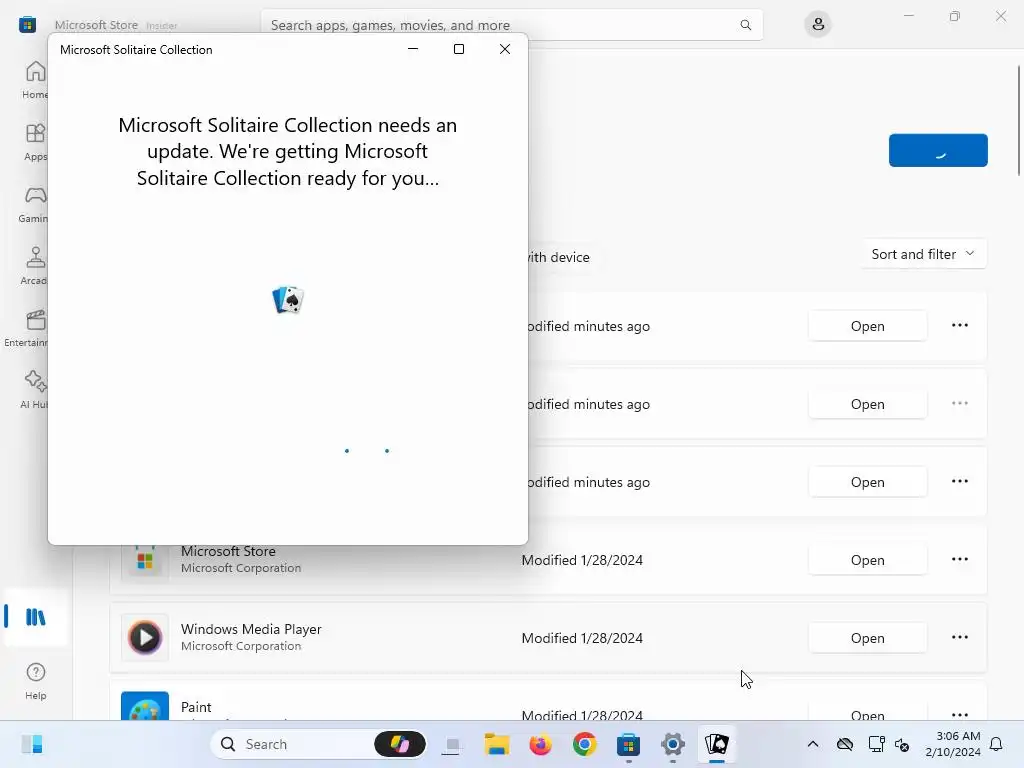
Task: Expand Sort and filter dropdown
Action: [923, 254]
